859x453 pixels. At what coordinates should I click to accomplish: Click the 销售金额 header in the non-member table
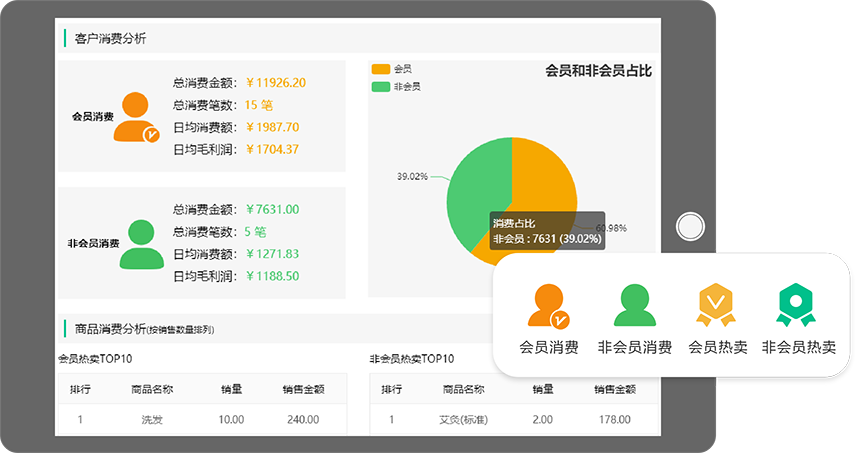pyautogui.click(x=615, y=389)
